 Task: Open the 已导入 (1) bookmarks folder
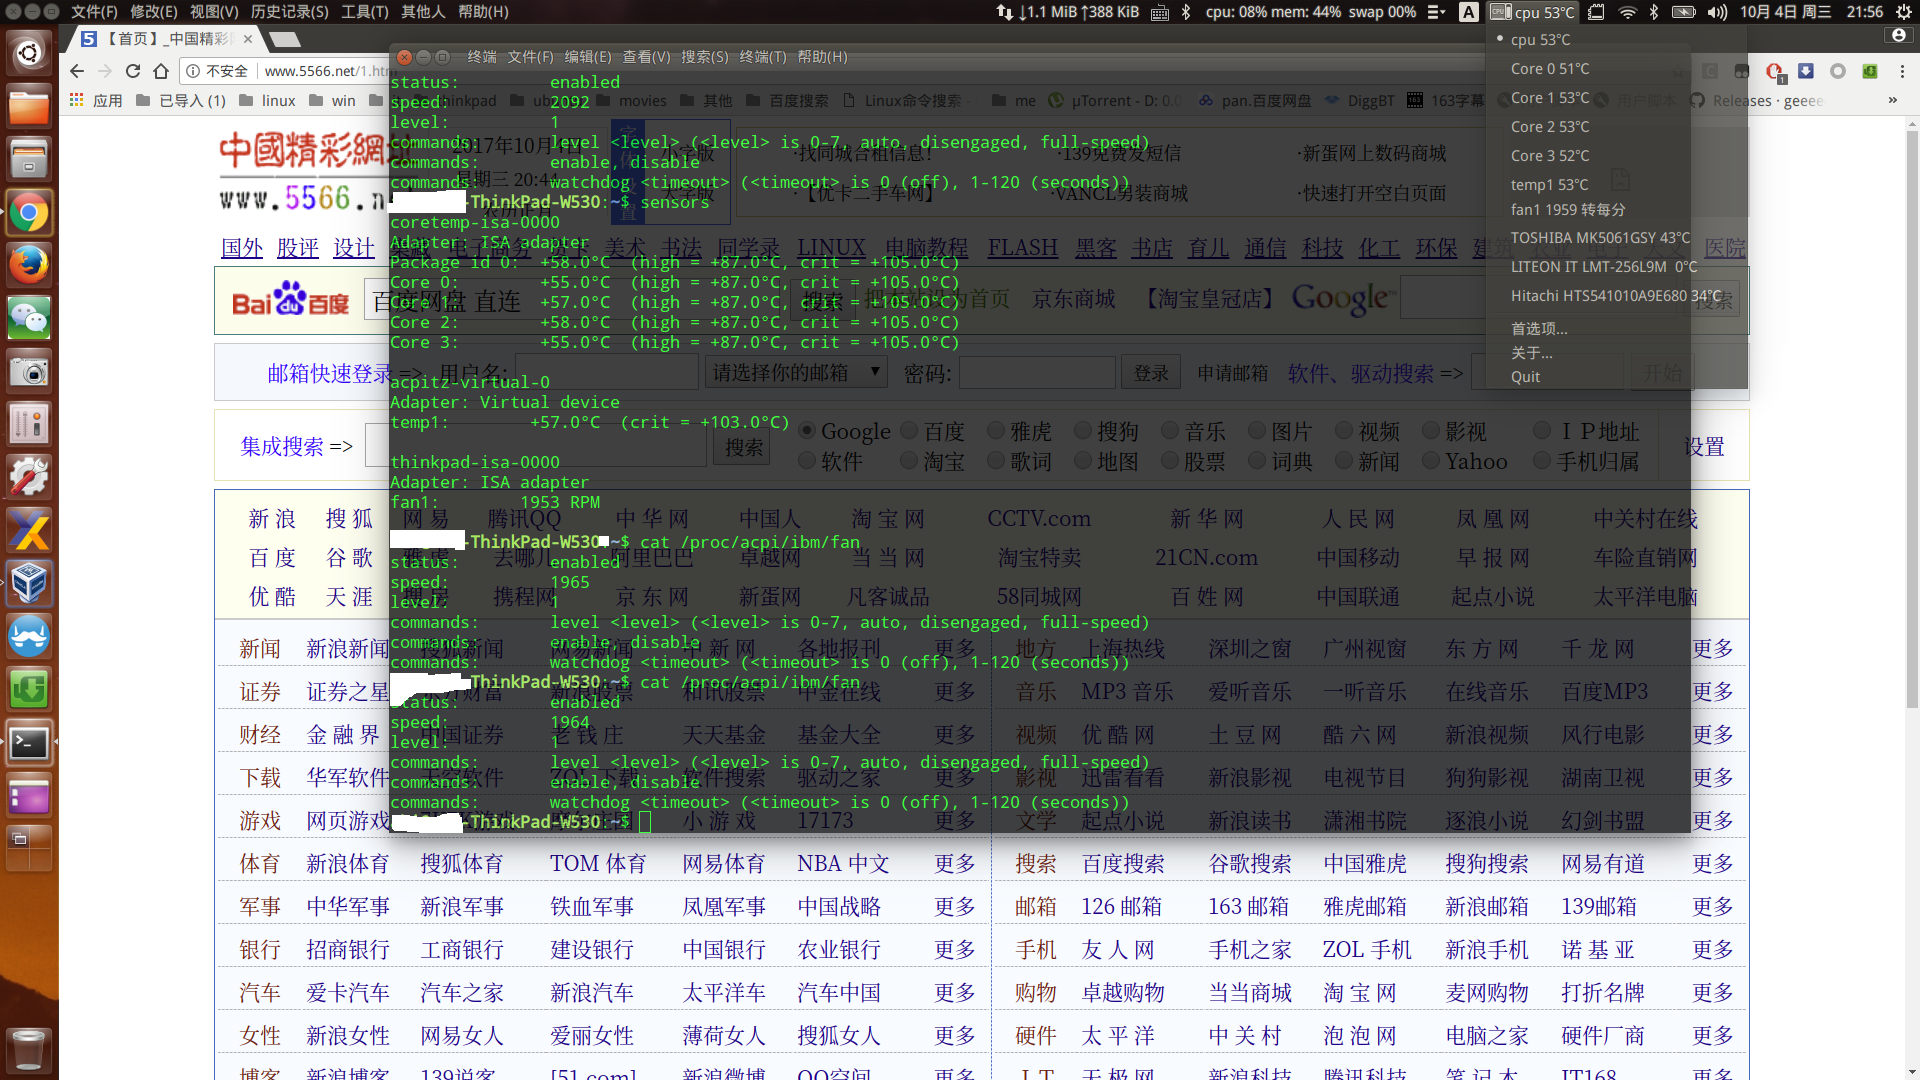(x=181, y=101)
